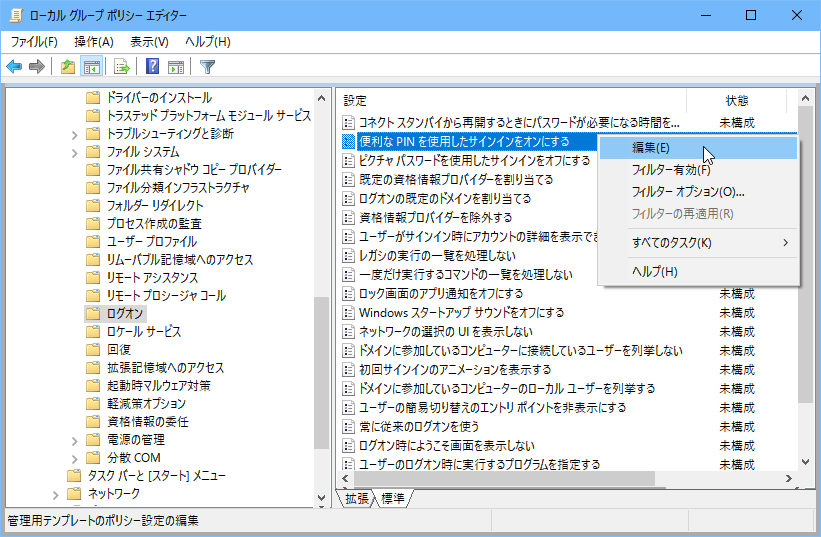The width and height of the screenshot is (821, 537).
Task: Select ドメインに参加しているコンピューターのローカル ユーザーを列挙する setting
Action: (507, 389)
